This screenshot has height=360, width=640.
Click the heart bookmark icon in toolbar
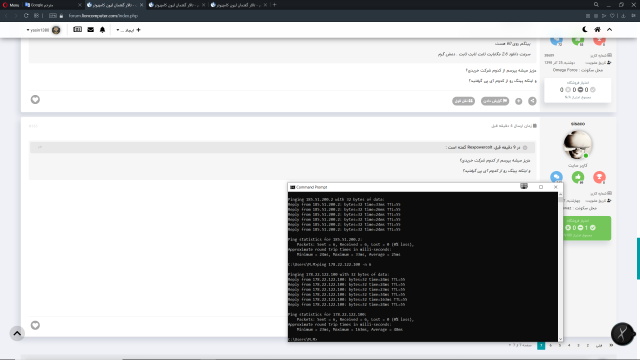(x=612, y=16)
